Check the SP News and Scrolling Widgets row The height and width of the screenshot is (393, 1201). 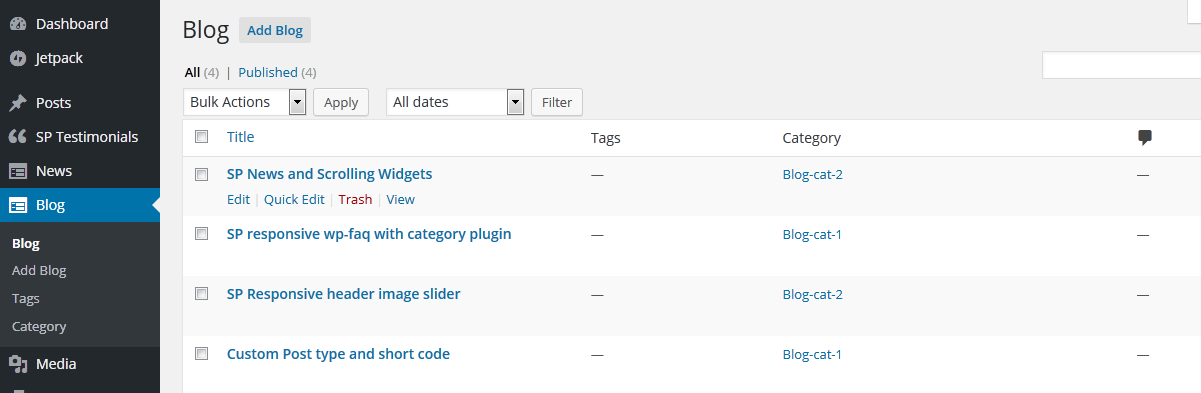[x=201, y=174]
